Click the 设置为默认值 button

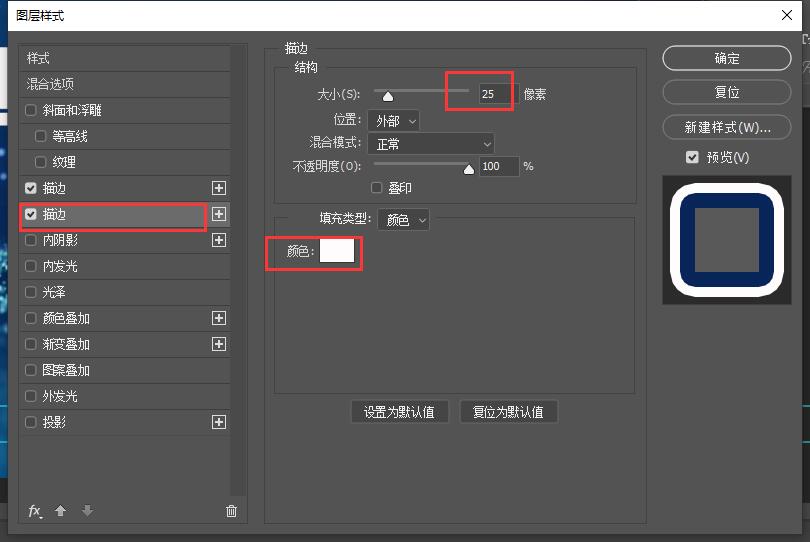click(399, 412)
